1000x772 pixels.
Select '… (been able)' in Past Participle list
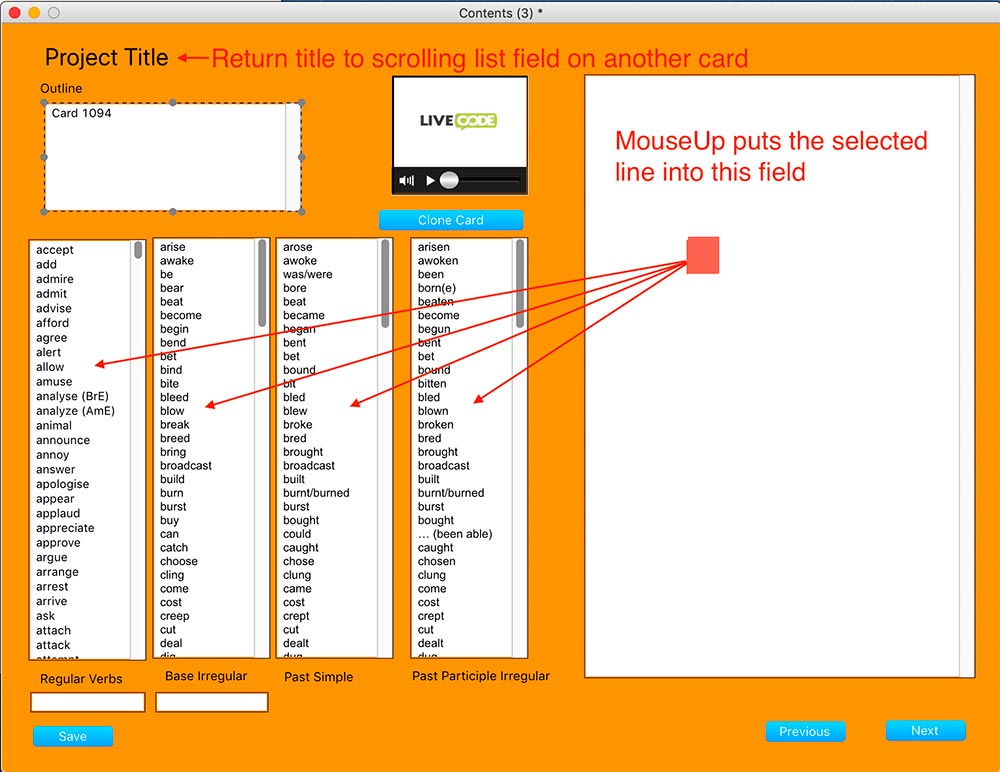point(455,534)
